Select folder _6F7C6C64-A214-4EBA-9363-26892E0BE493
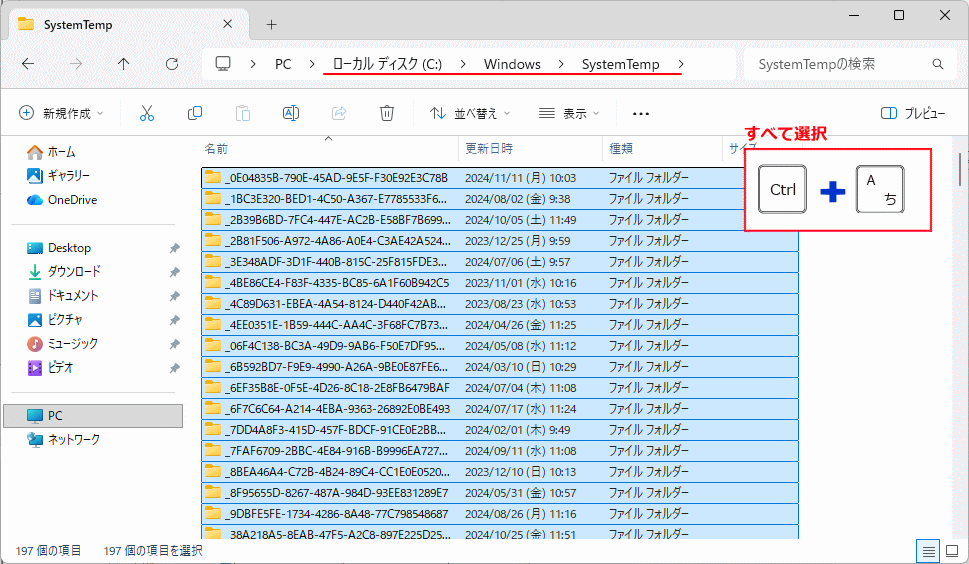 [x=500, y=409]
